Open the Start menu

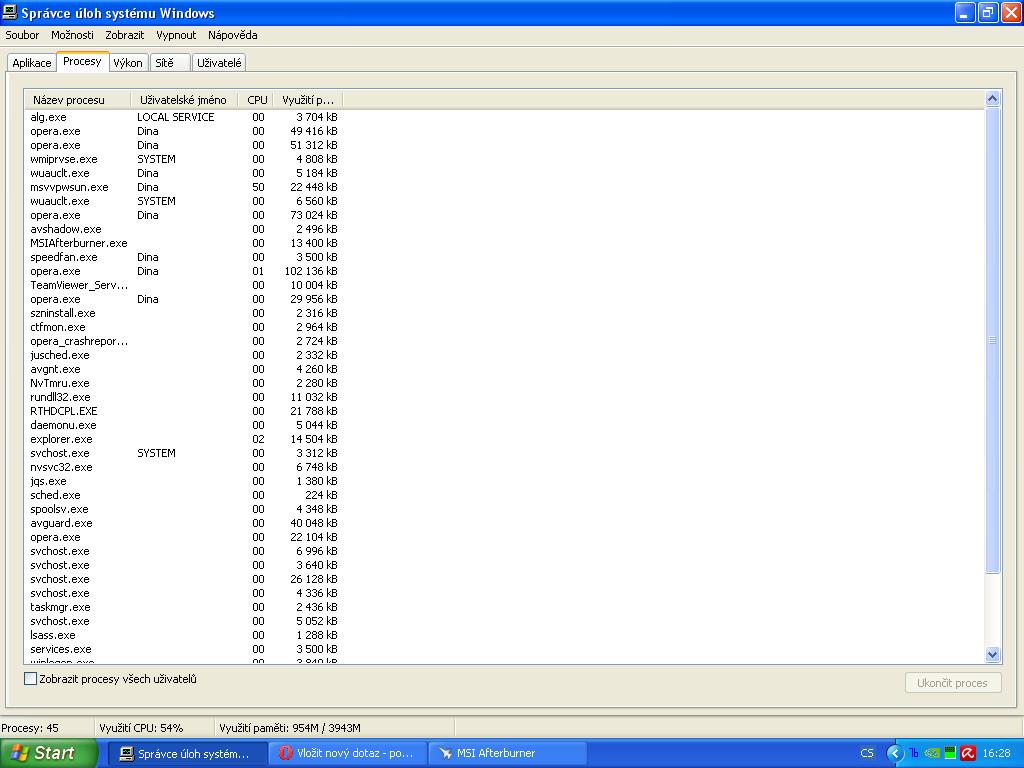pos(48,753)
